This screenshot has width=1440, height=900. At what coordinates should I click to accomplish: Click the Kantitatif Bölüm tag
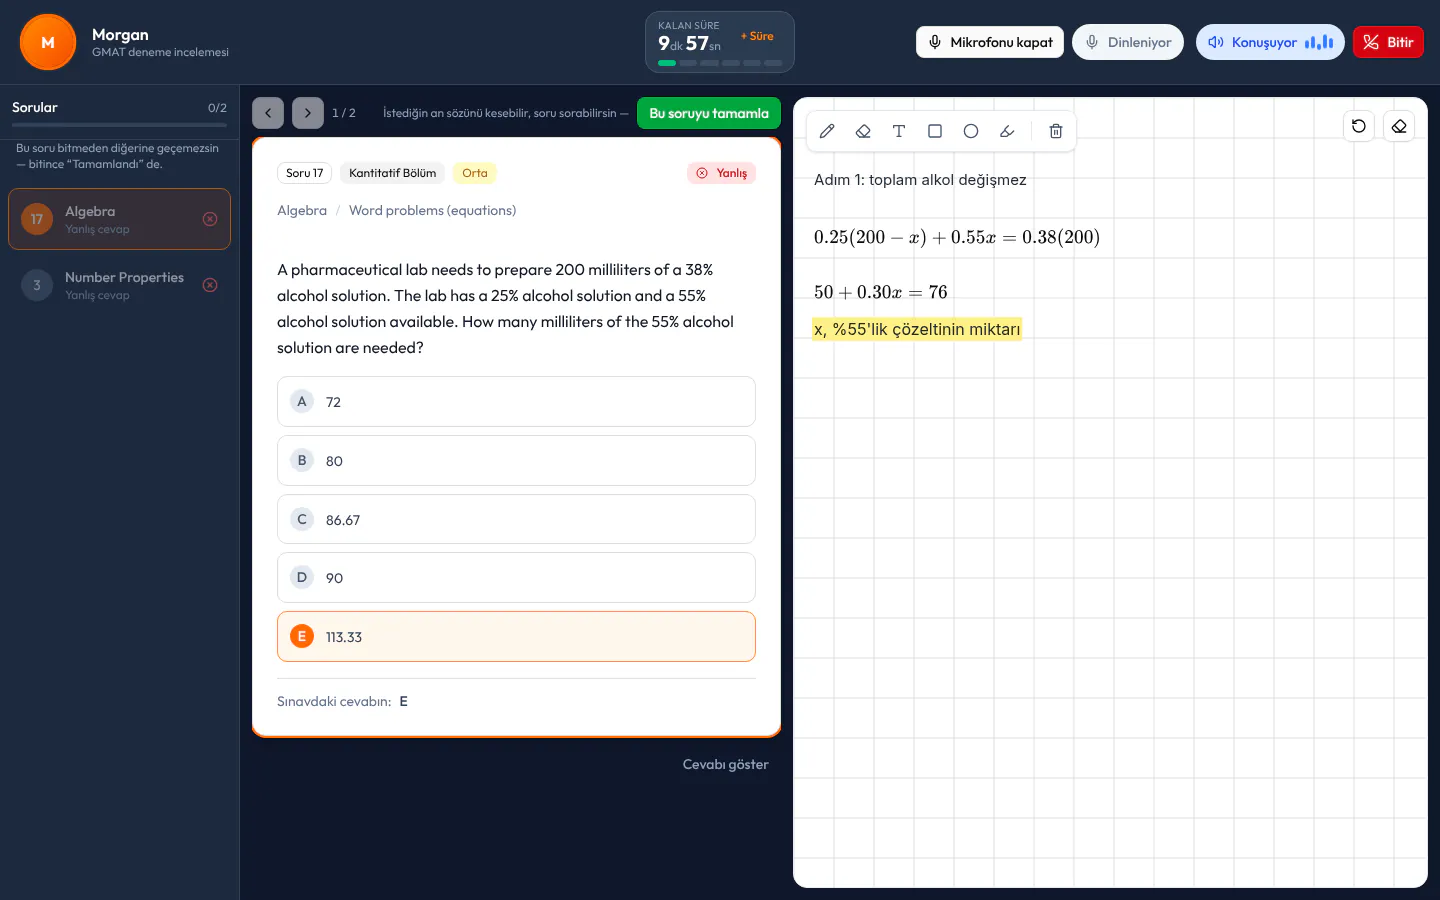(x=393, y=173)
